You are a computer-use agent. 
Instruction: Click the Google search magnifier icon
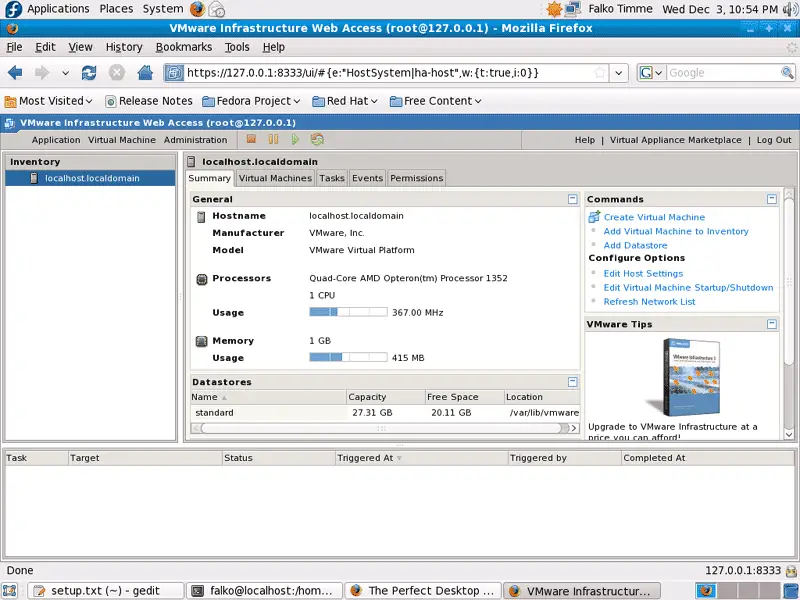coord(787,73)
